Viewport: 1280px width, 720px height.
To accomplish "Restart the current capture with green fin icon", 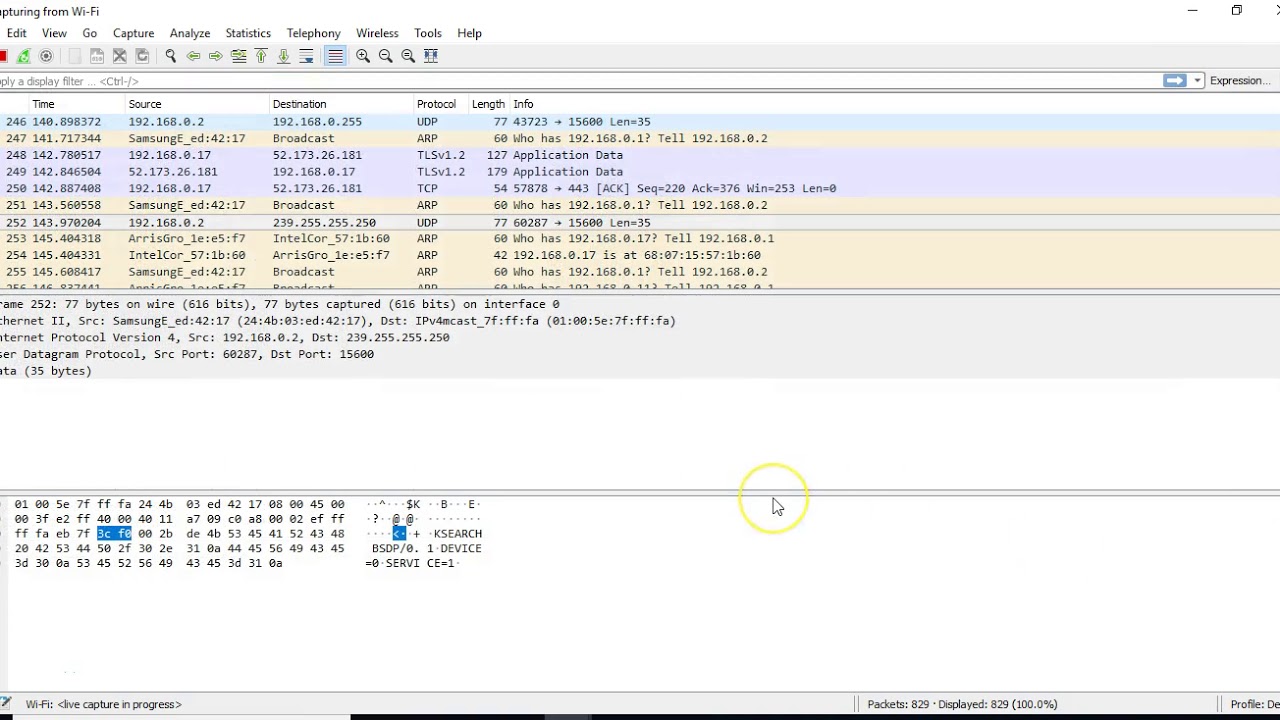I will pyautogui.click(x=24, y=56).
